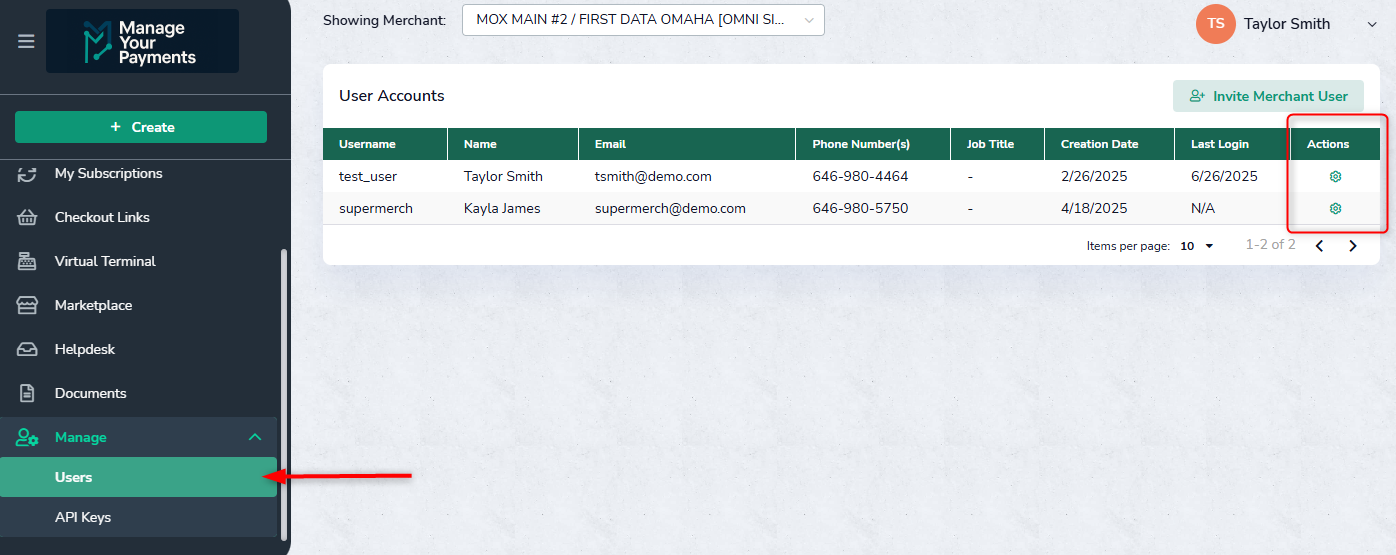1396x555 pixels.
Task: Click the hamburger menu icon
Action: tap(26, 42)
